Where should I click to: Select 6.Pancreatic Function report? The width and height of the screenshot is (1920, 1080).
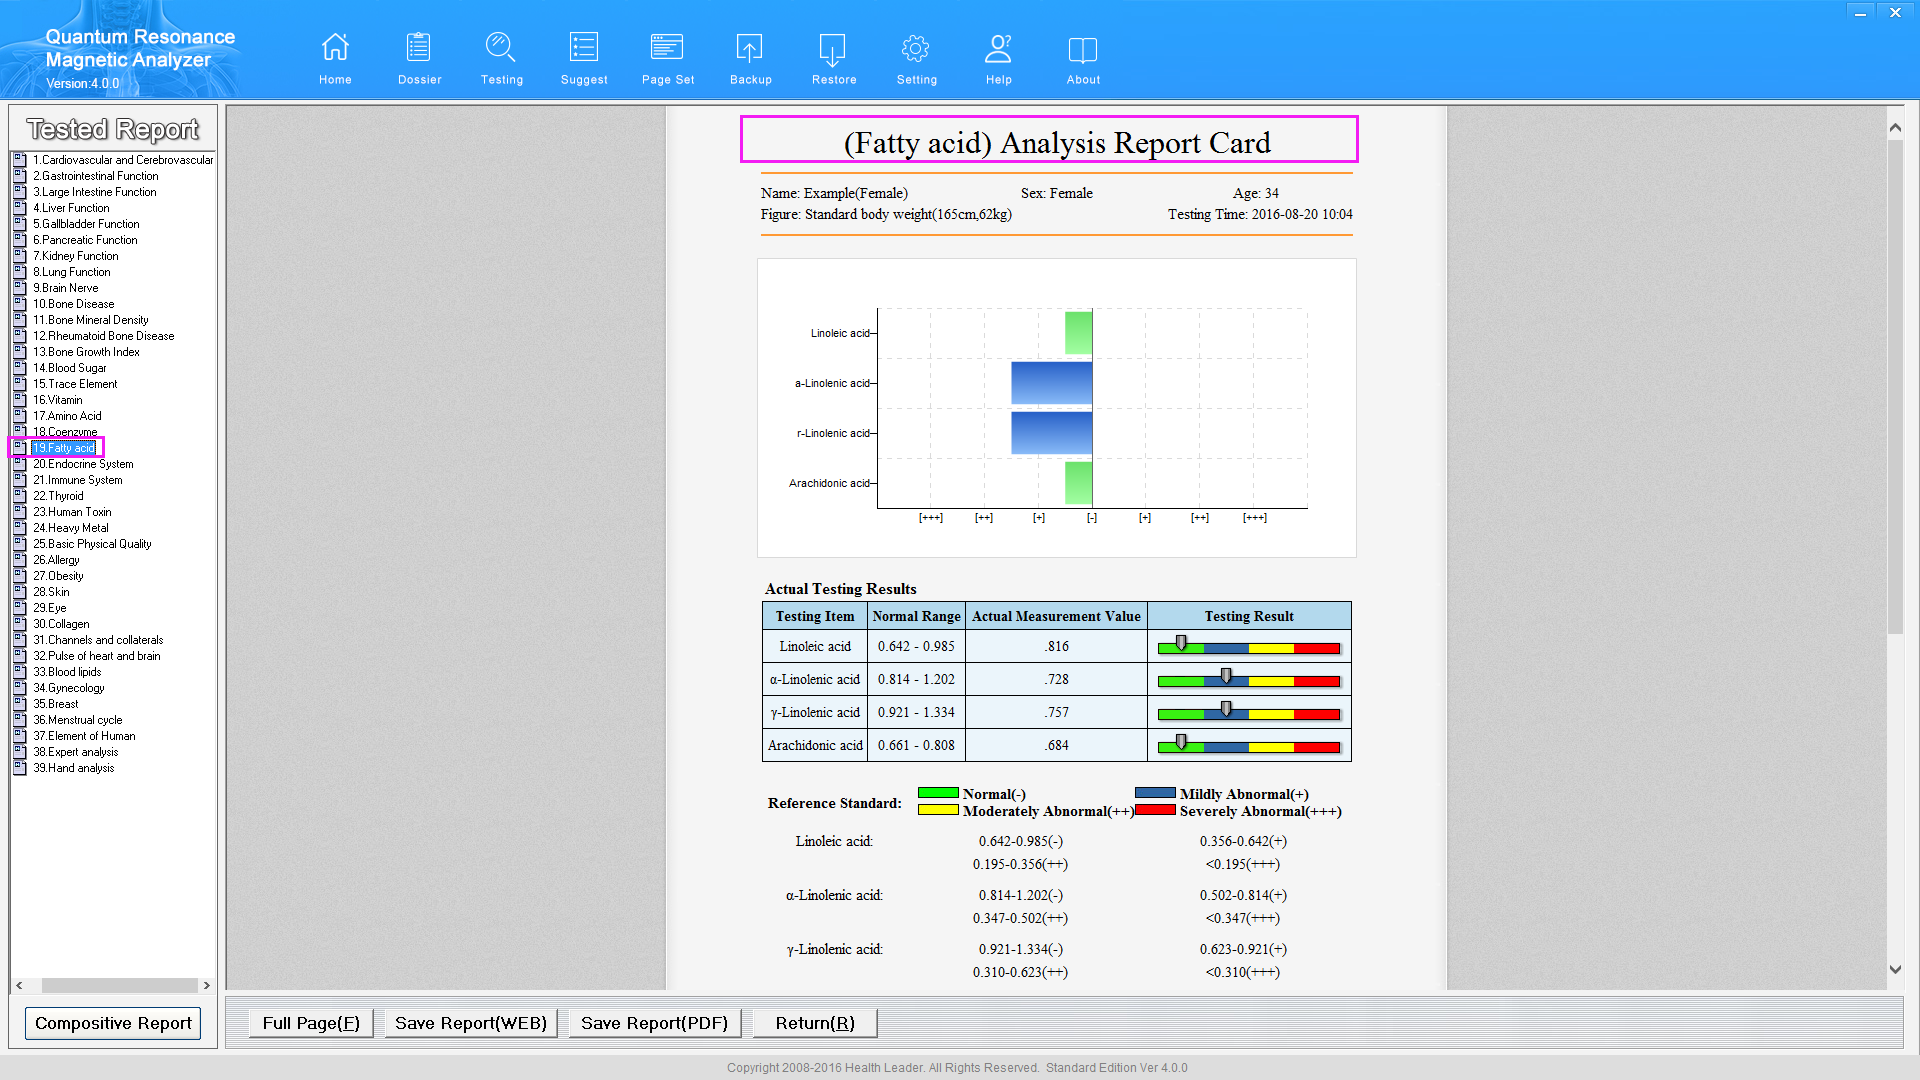(85, 240)
